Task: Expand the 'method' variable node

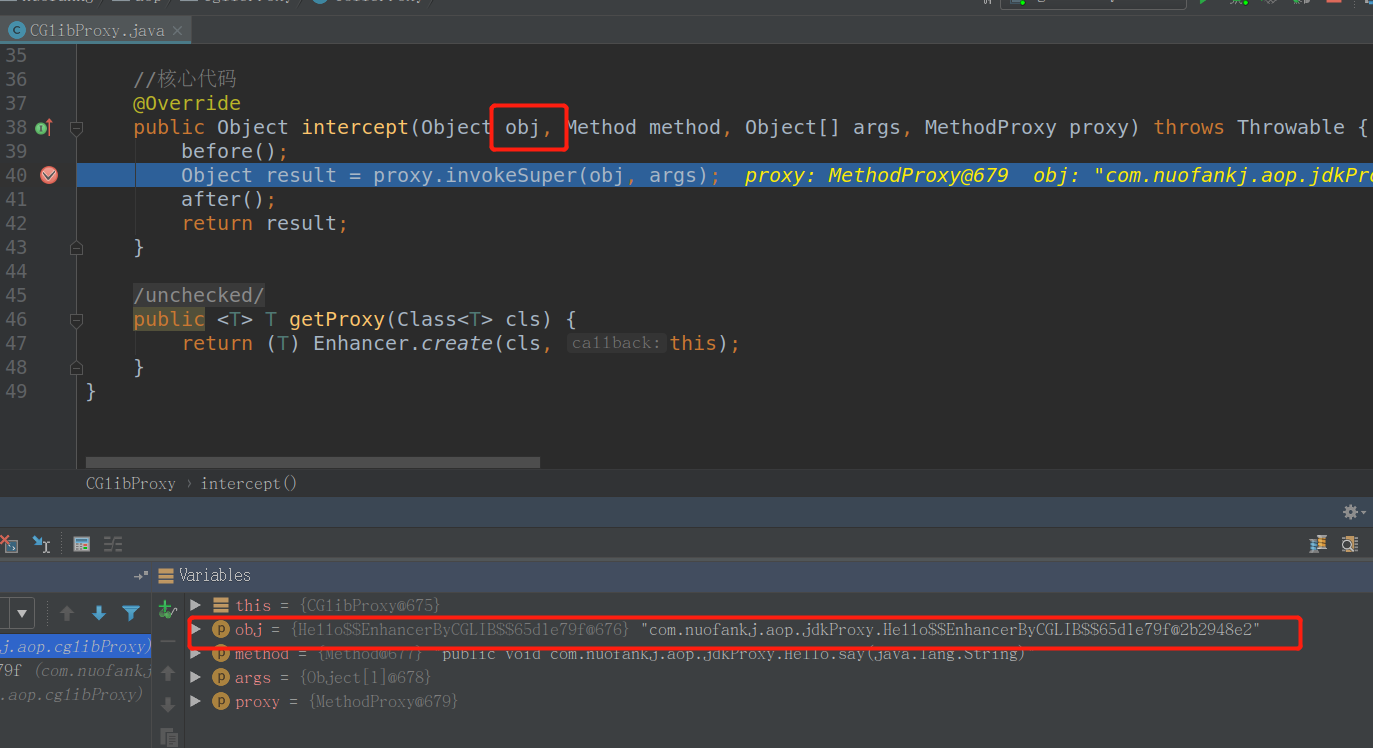Action: [196, 653]
